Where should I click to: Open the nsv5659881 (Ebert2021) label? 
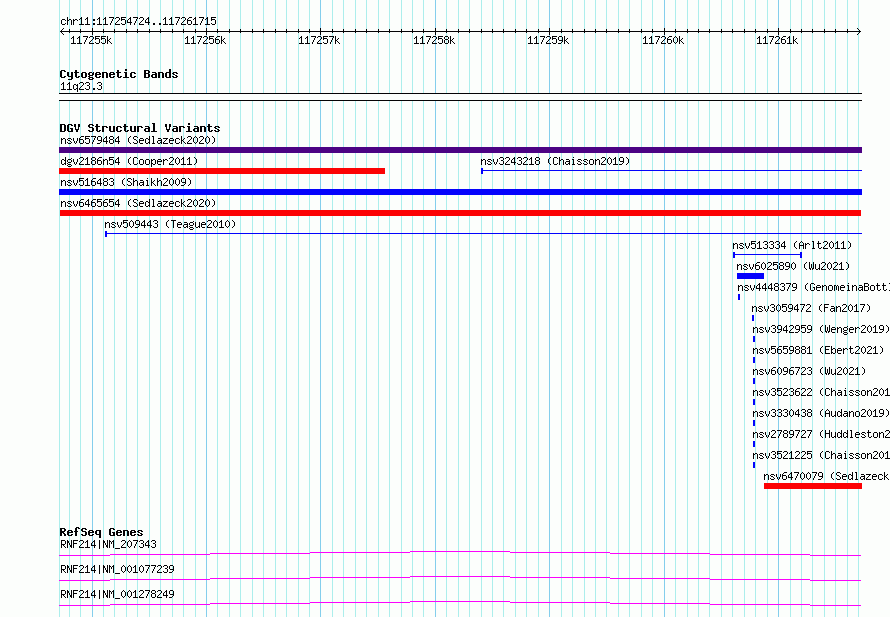pos(818,350)
